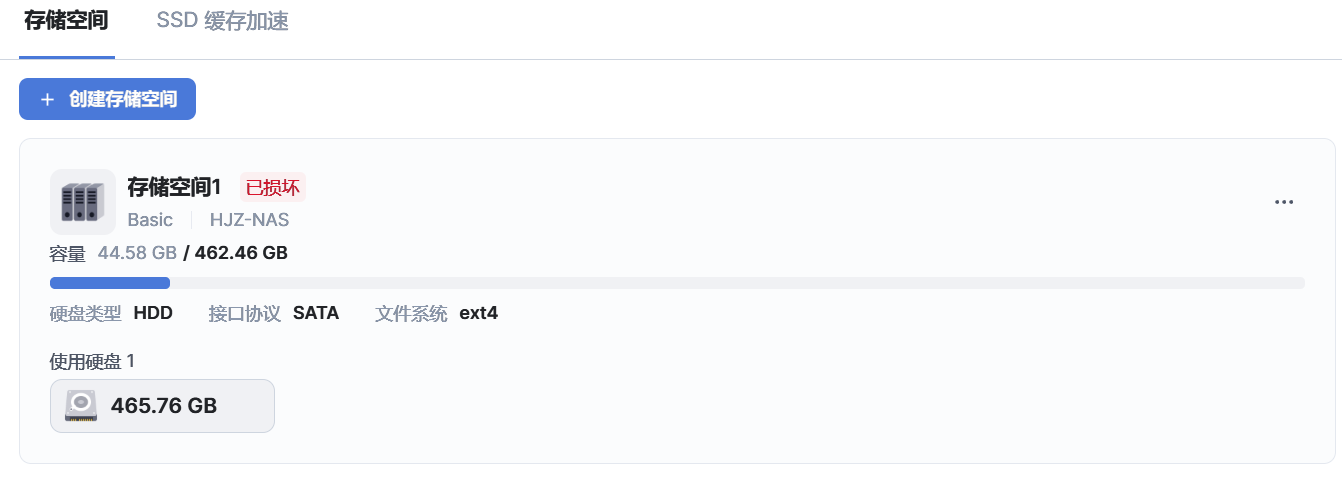
Task: Click the 使用硬盘 1 label
Action: coord(92,361)
